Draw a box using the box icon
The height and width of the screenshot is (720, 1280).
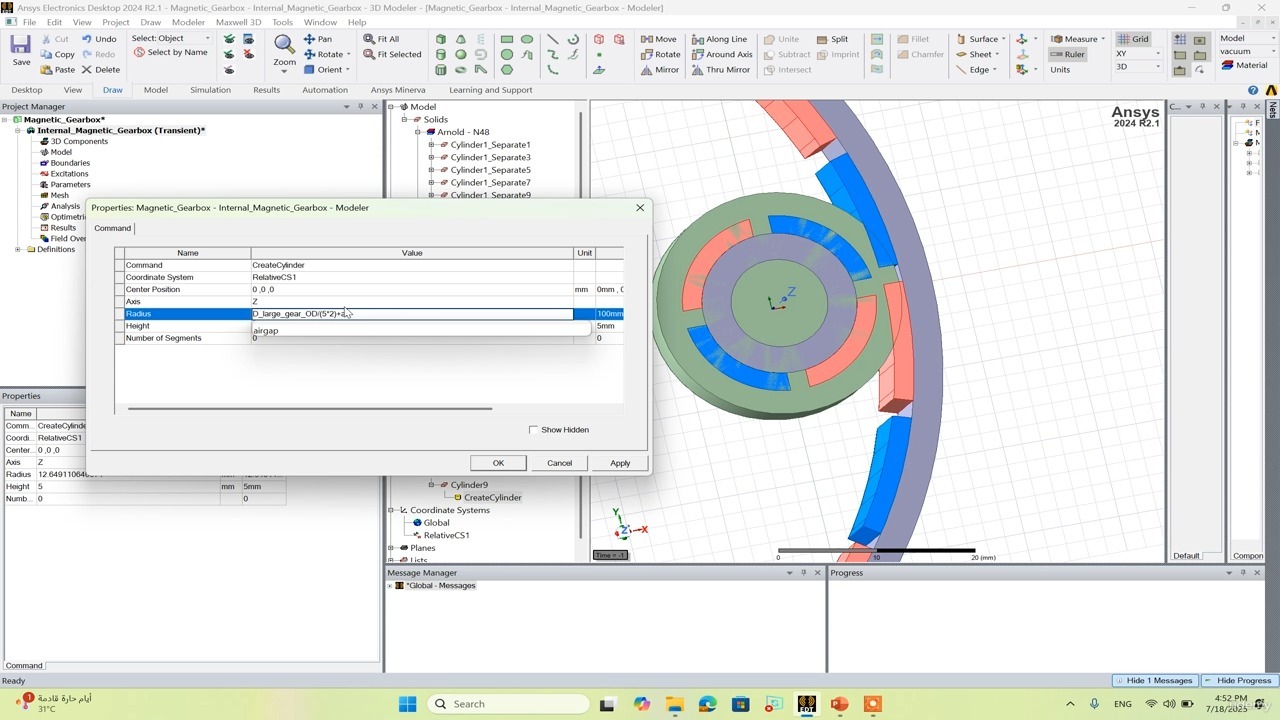coord(441,39)
